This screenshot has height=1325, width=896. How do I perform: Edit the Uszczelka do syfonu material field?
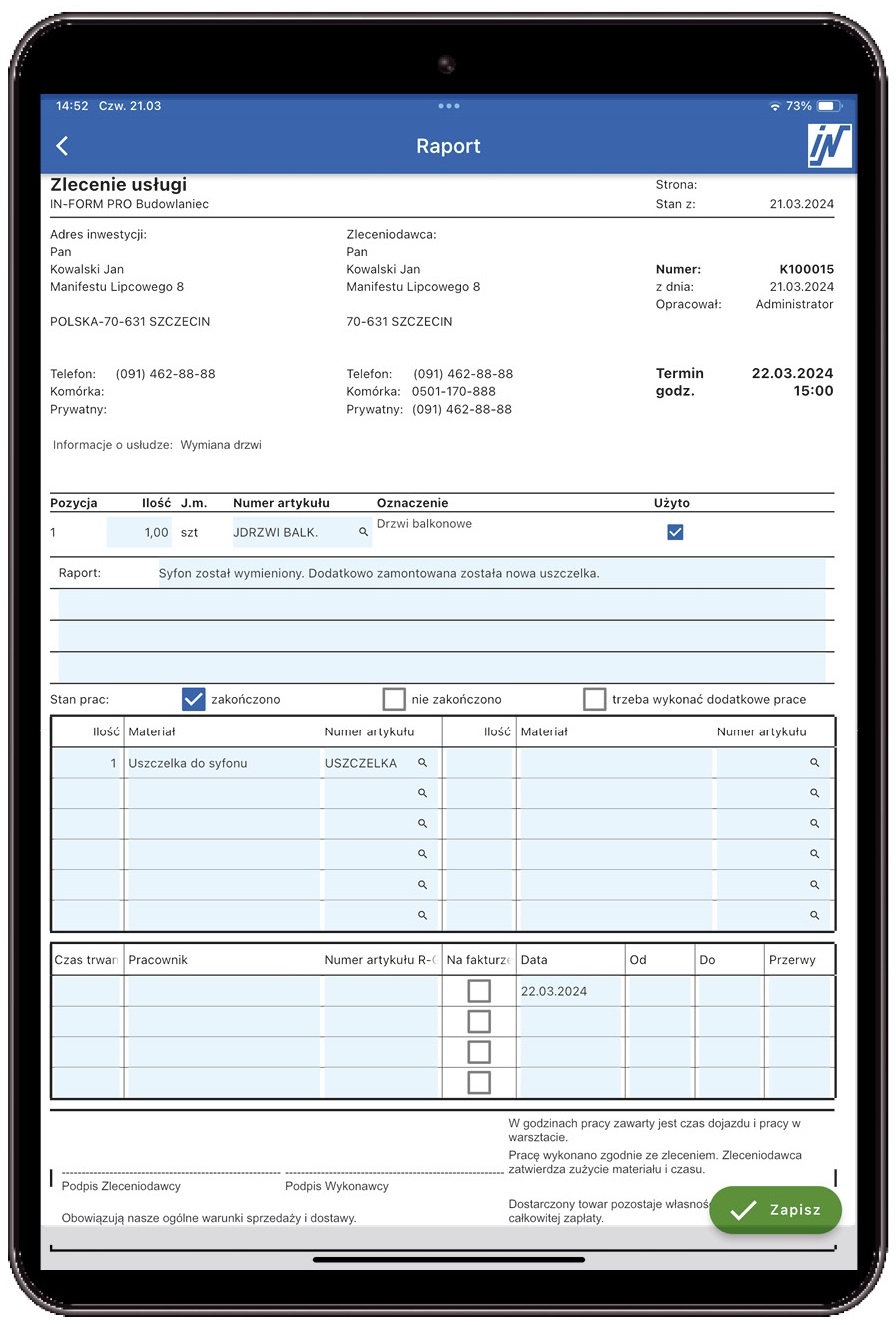[x=222, y=763]
